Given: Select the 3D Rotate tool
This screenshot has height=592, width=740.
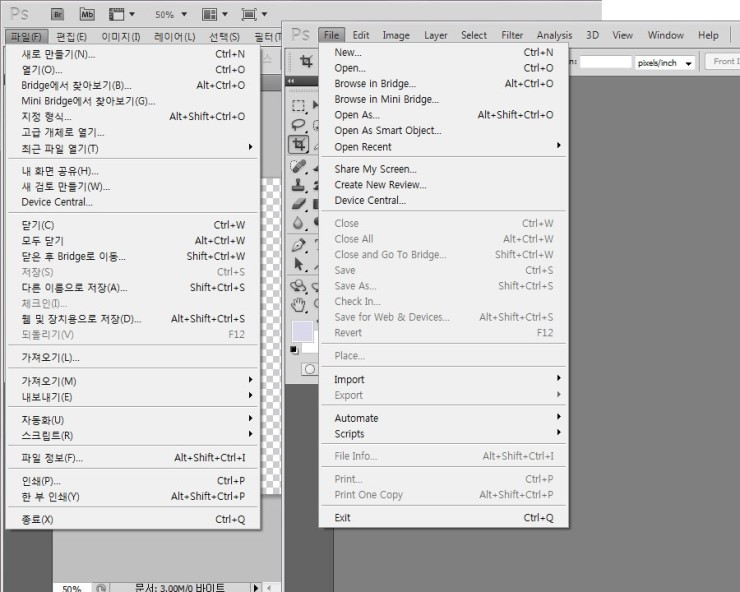Looking at the screenshot, I should [298, 286].
